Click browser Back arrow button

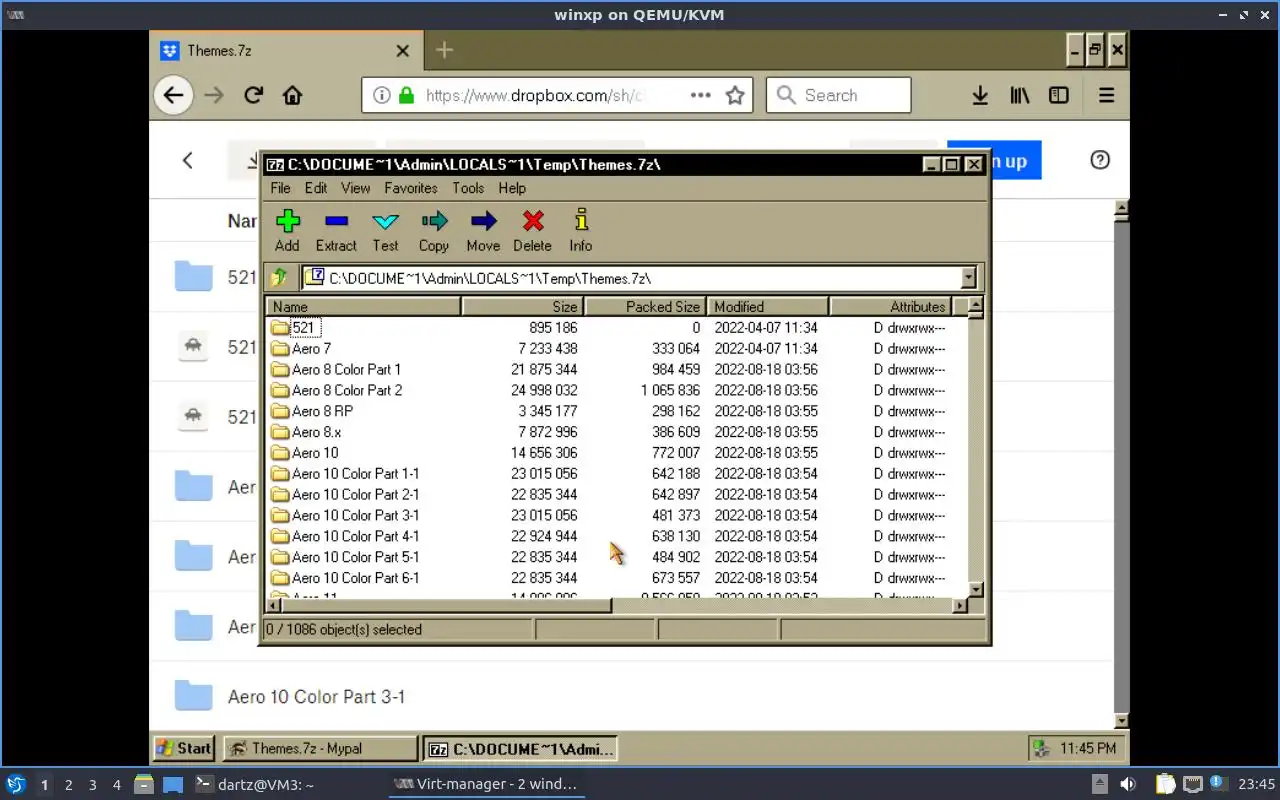[x=173, y=95]
